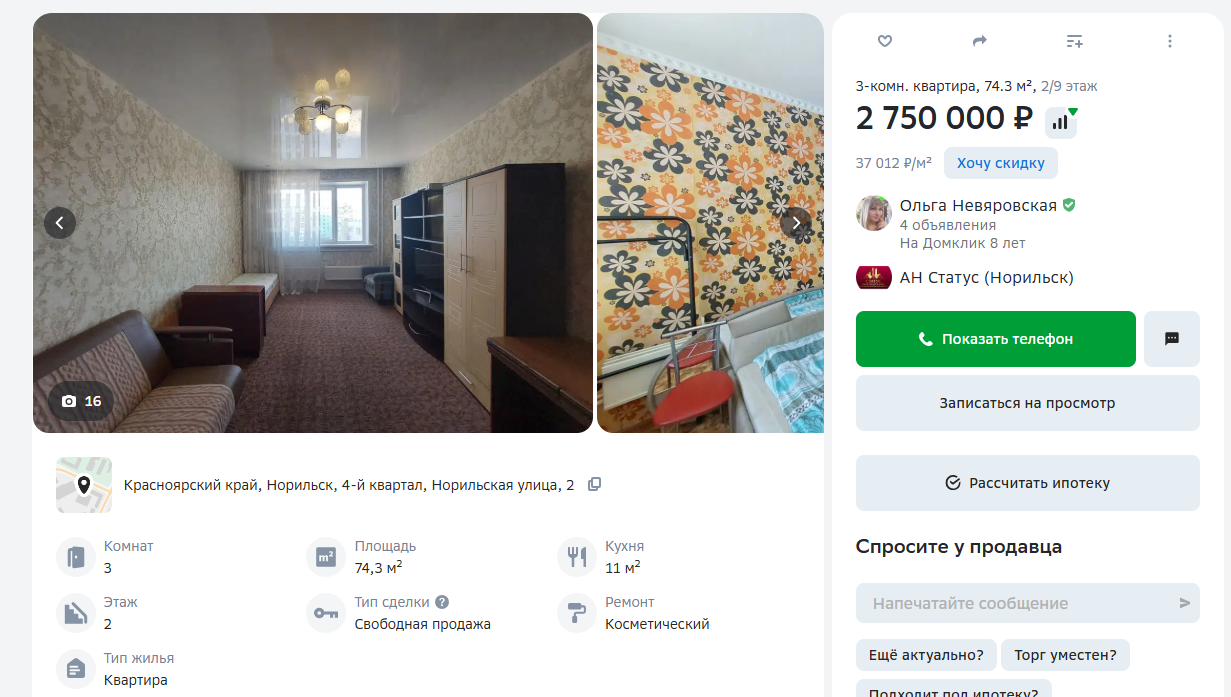Open price history chart icon
This screenshot has width=1231, height=697.
[x=1061, y=122]
